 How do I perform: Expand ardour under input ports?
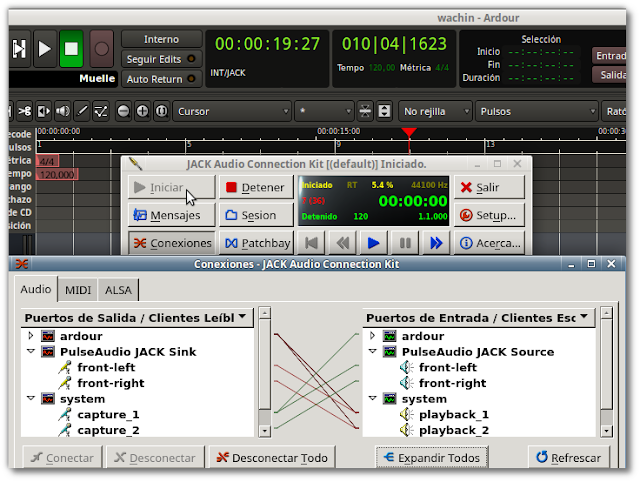(372, 336)
